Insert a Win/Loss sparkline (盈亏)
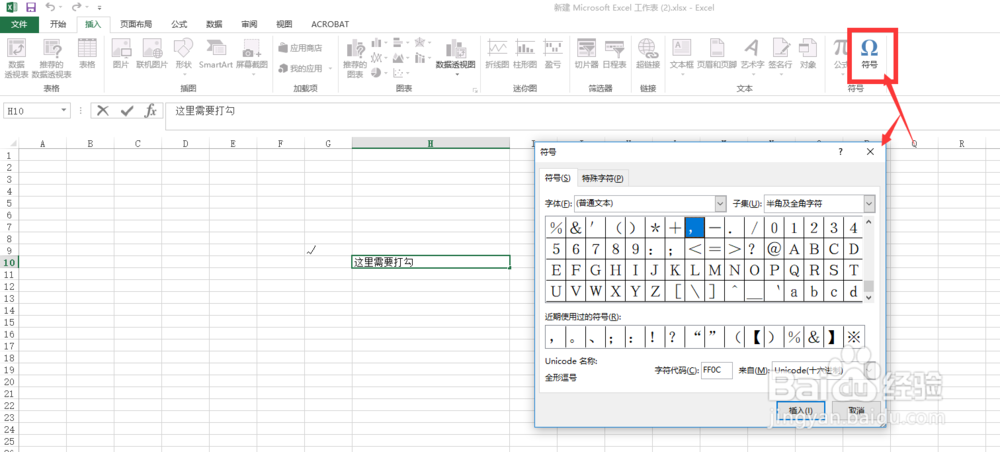 pyautogui.click(x=552, y=54)
